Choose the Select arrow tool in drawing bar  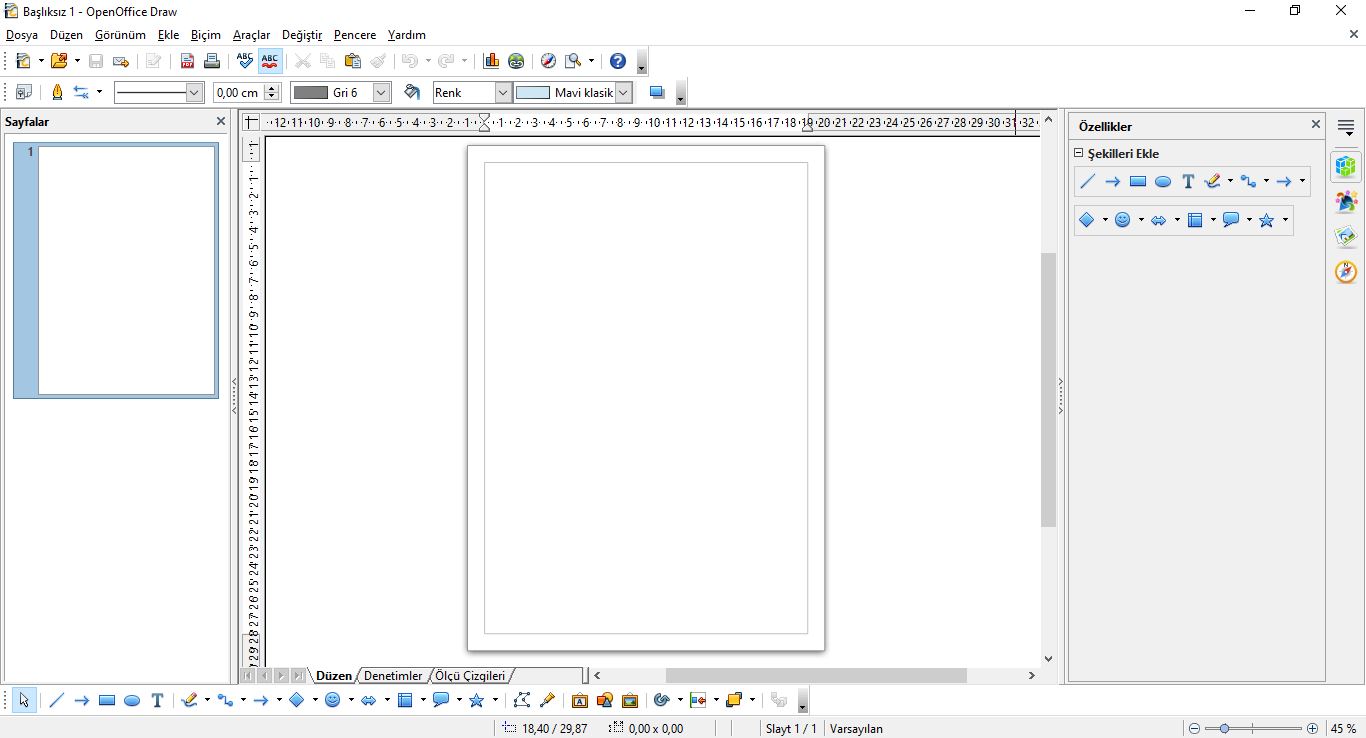[x=24, y=700]
